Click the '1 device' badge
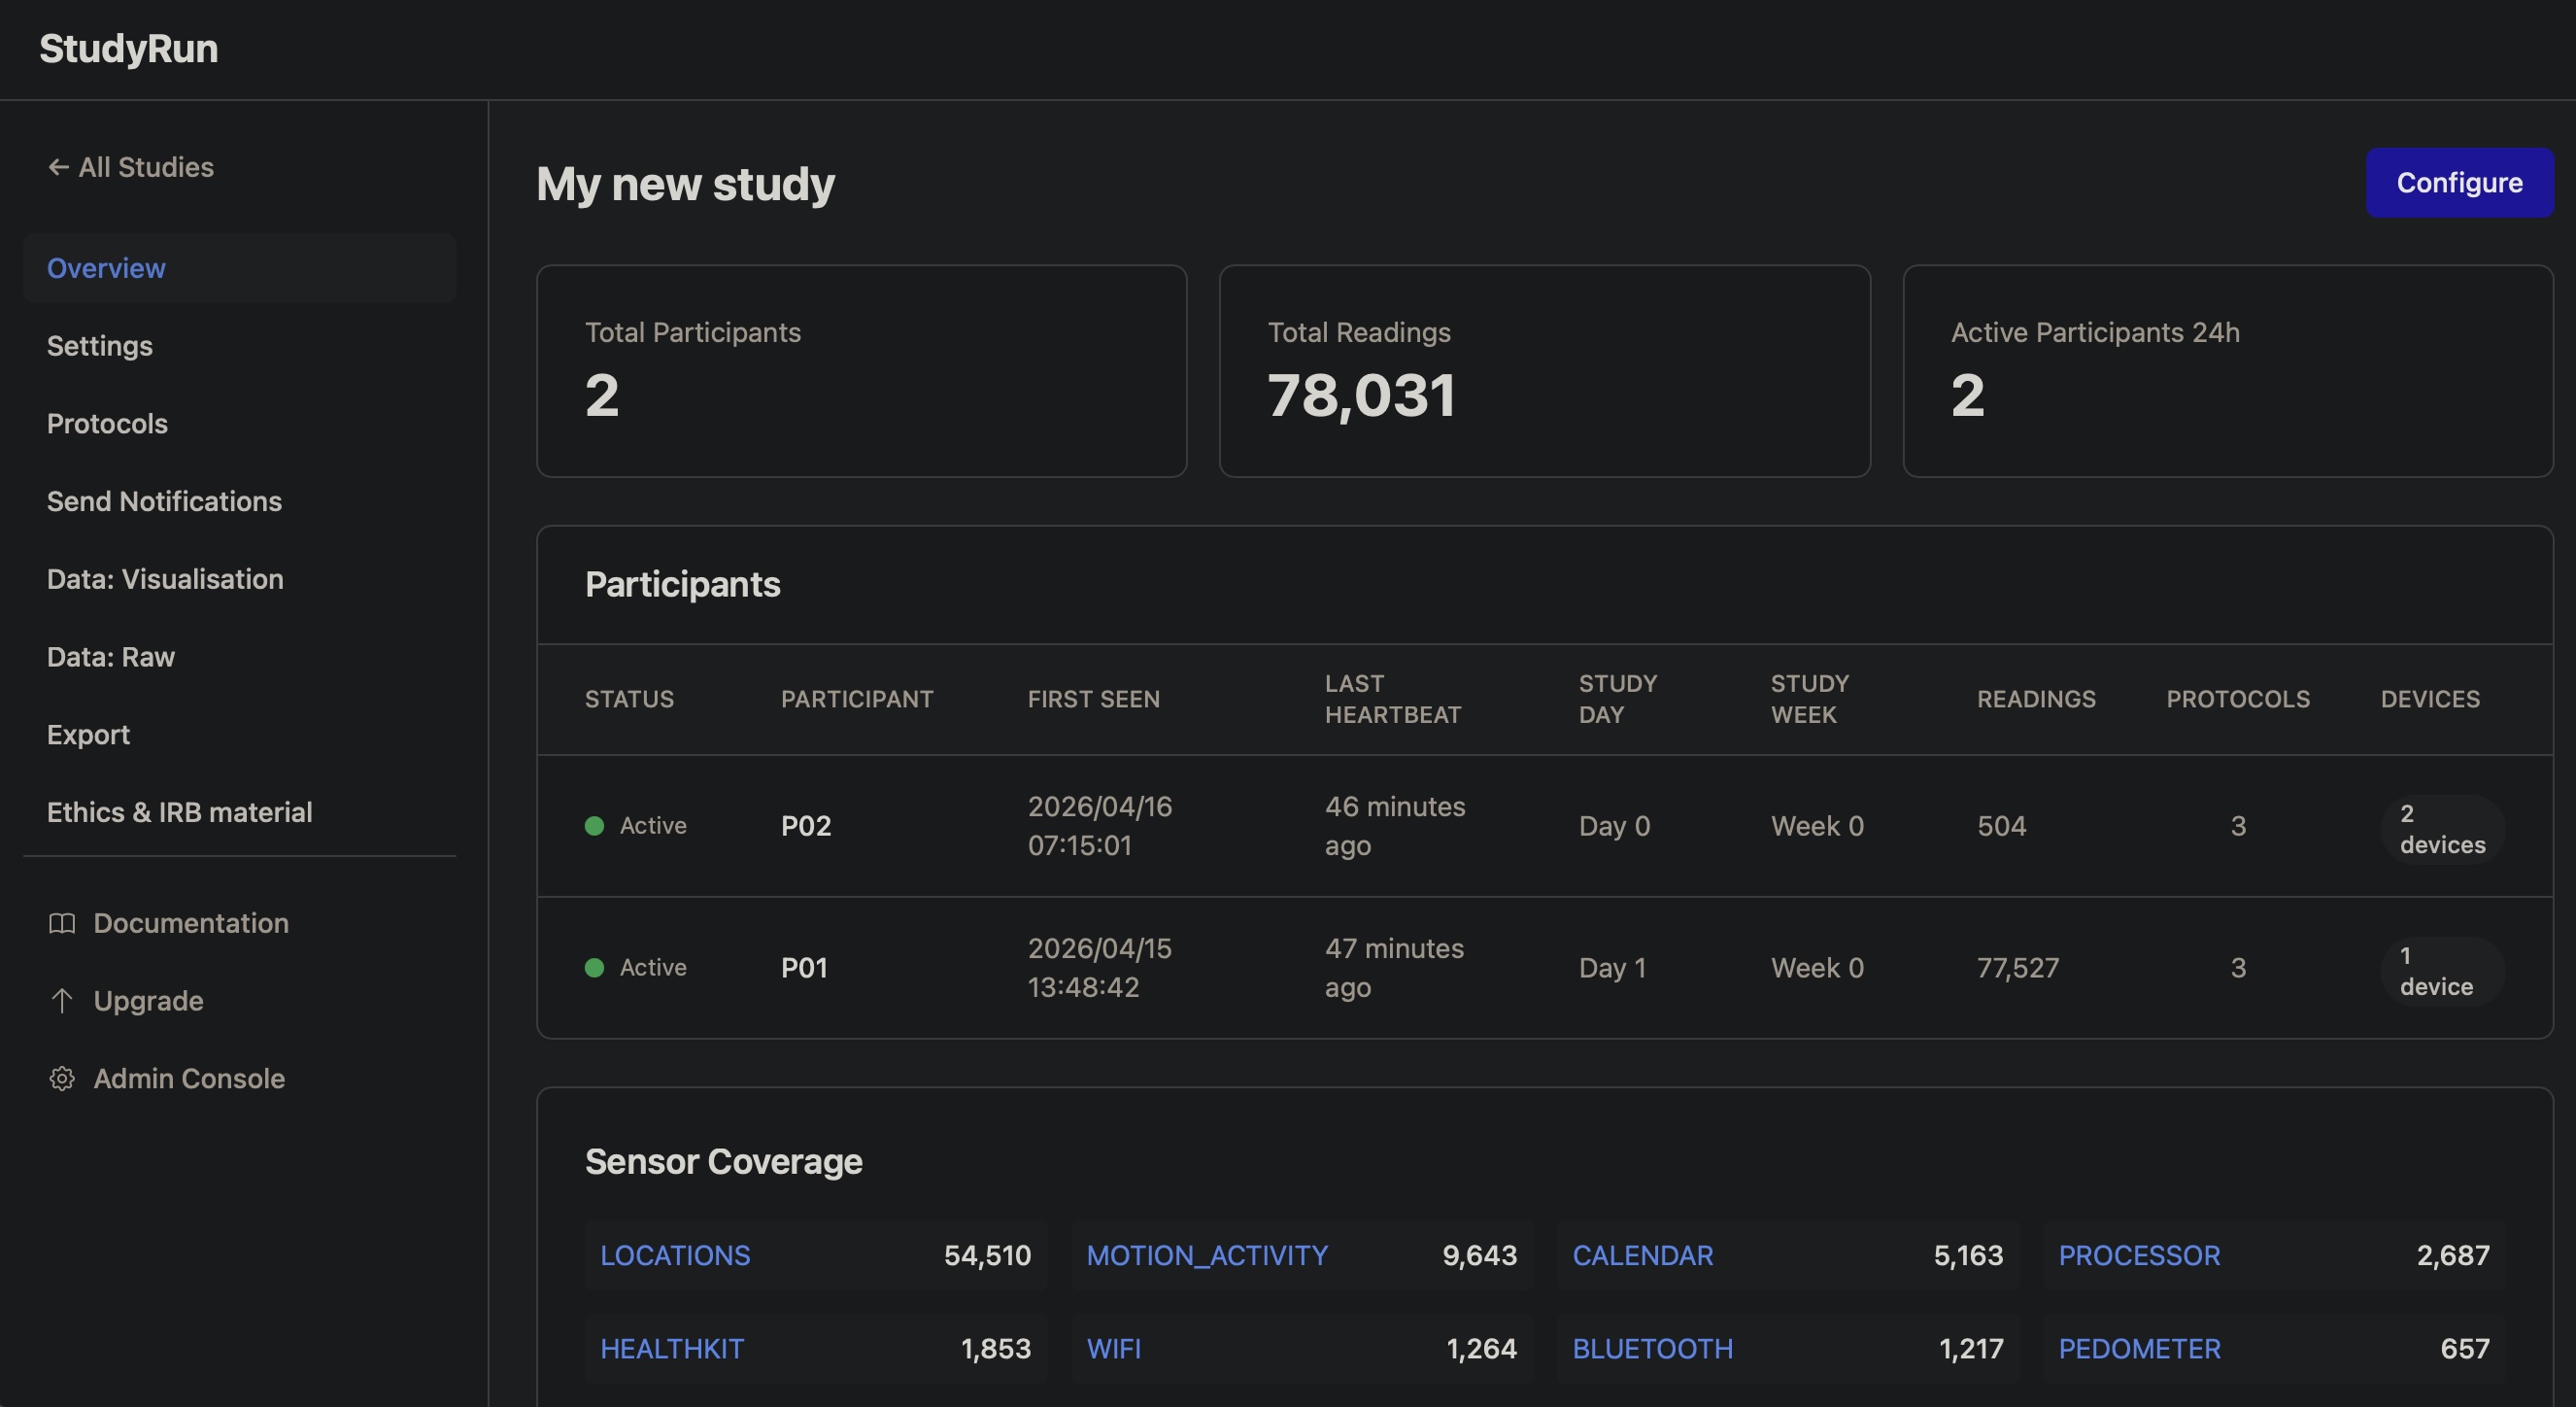The width and height of the screenshot is (2576, 1407). click(2442, 971)
